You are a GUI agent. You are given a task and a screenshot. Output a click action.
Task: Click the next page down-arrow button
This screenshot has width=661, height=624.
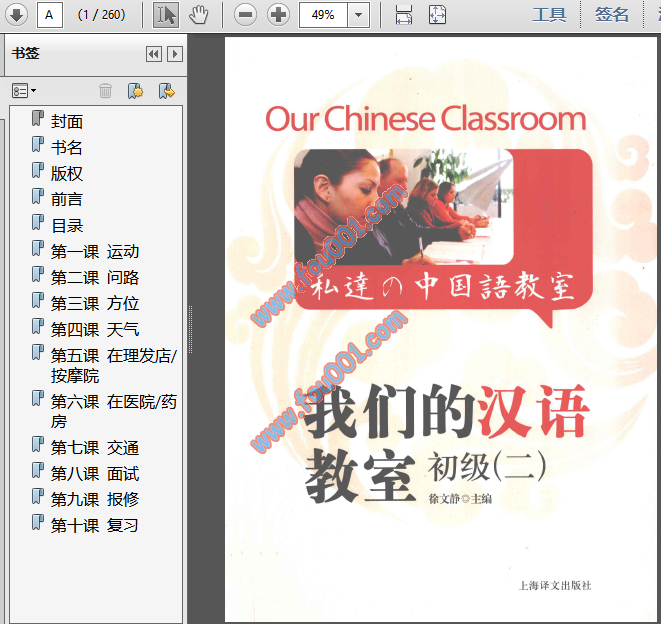(16, 15)
